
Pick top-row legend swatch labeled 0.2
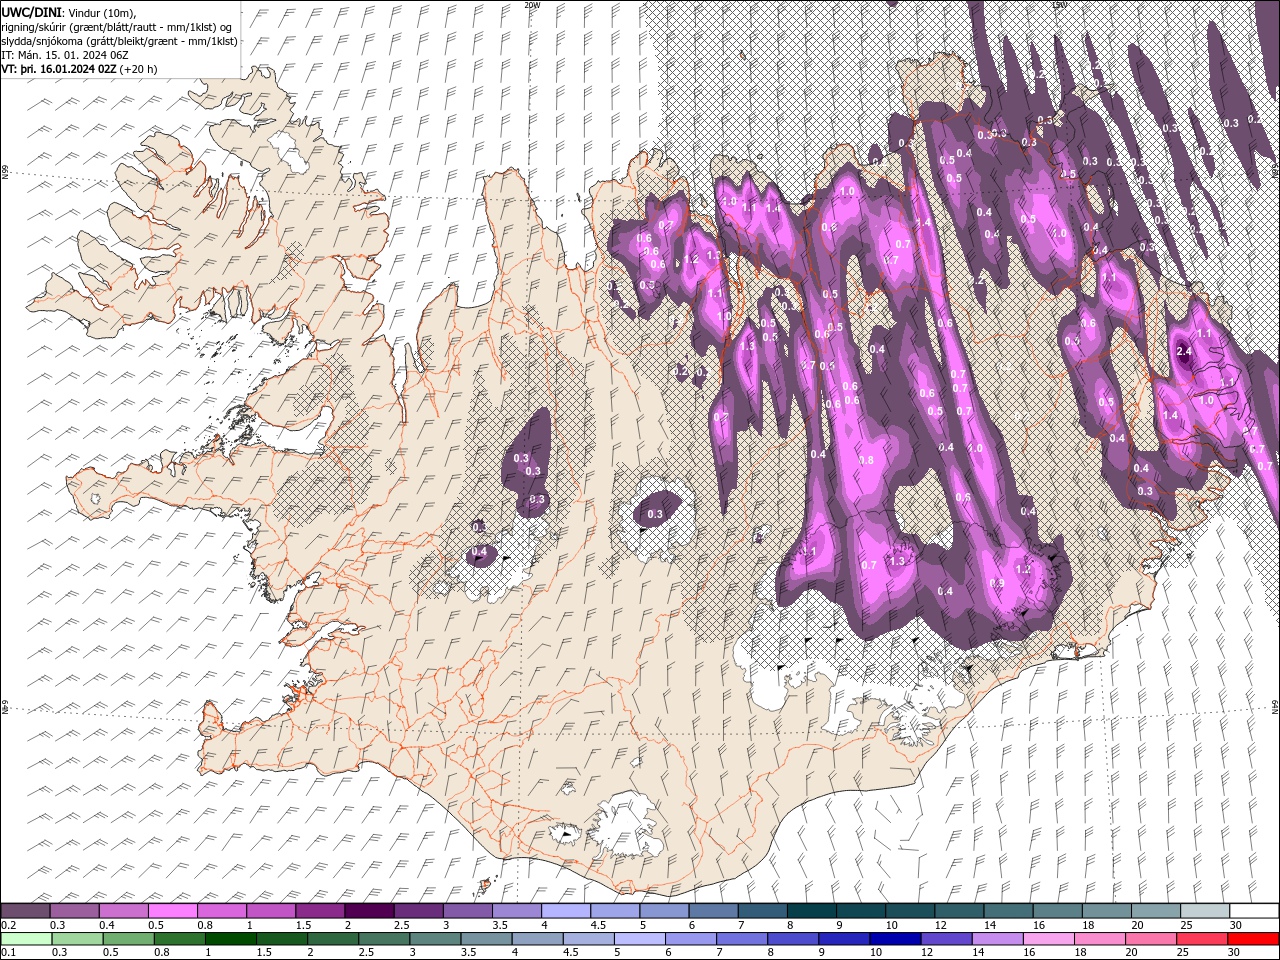point(25,911)
